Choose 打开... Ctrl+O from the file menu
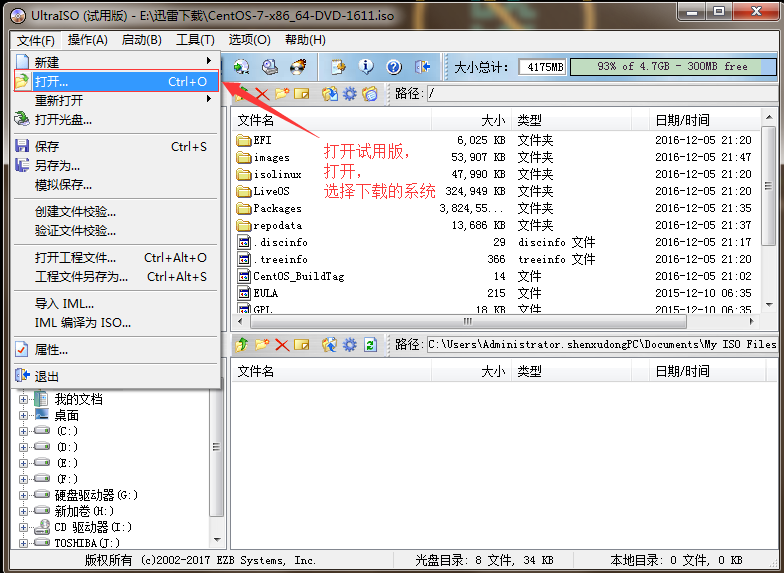This screenshot has width=784, height=573. (116, 82)
